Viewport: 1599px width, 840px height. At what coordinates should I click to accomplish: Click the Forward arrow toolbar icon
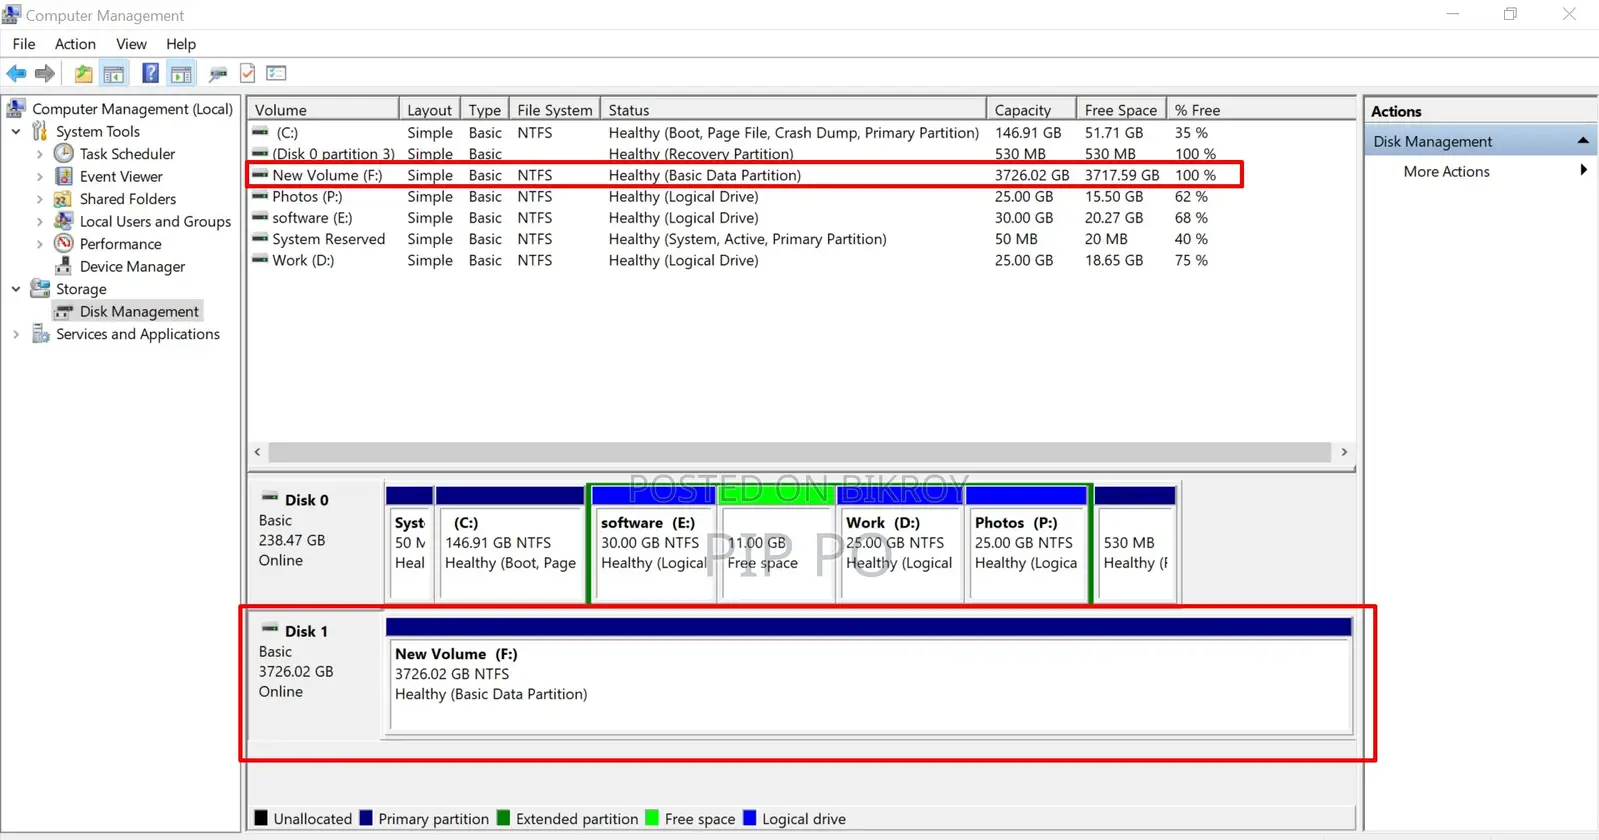click(45, 73)
